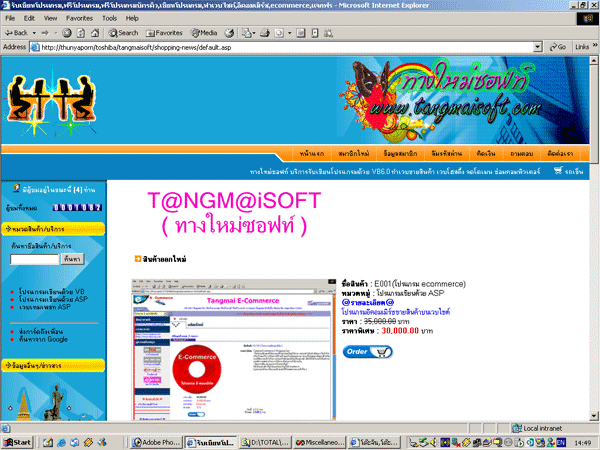Screen dimensions: 600x450
Task: Click the Google search sidebar link
Action: tap(43, 339)
